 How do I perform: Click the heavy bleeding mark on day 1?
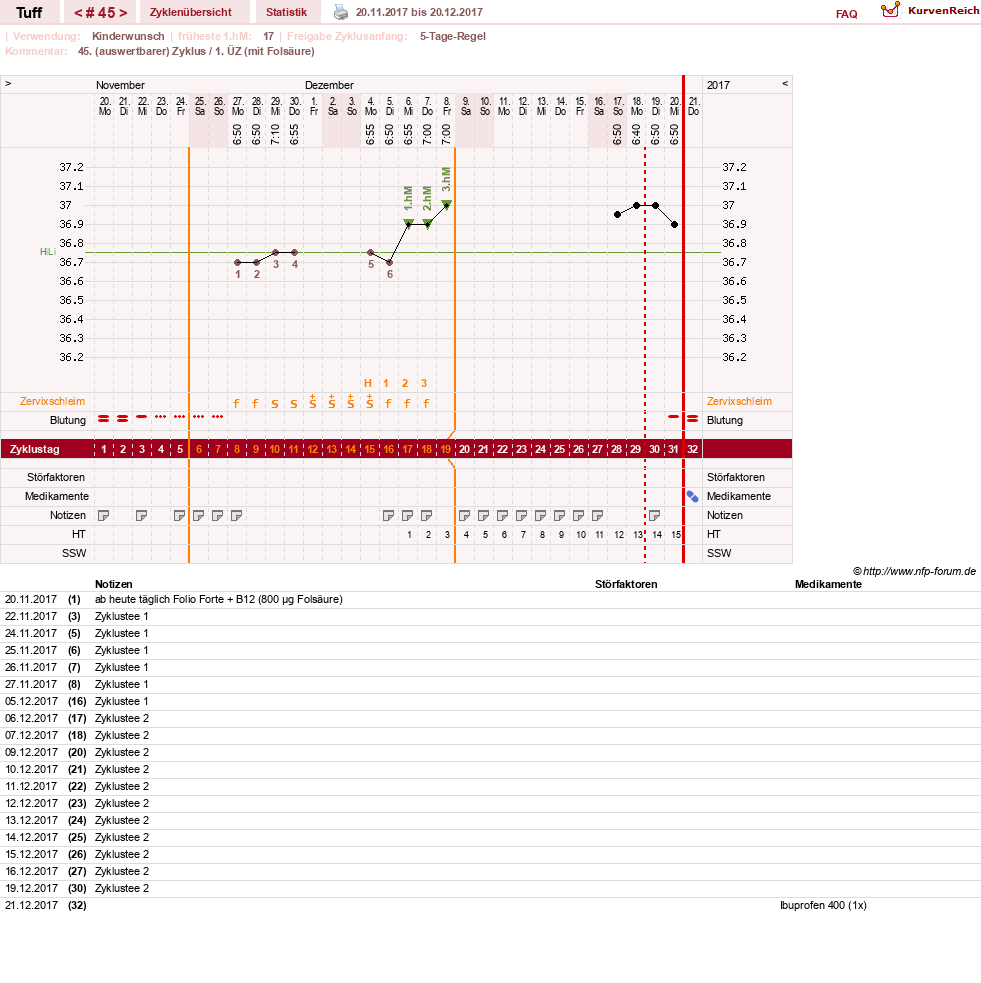click(103, 418)
